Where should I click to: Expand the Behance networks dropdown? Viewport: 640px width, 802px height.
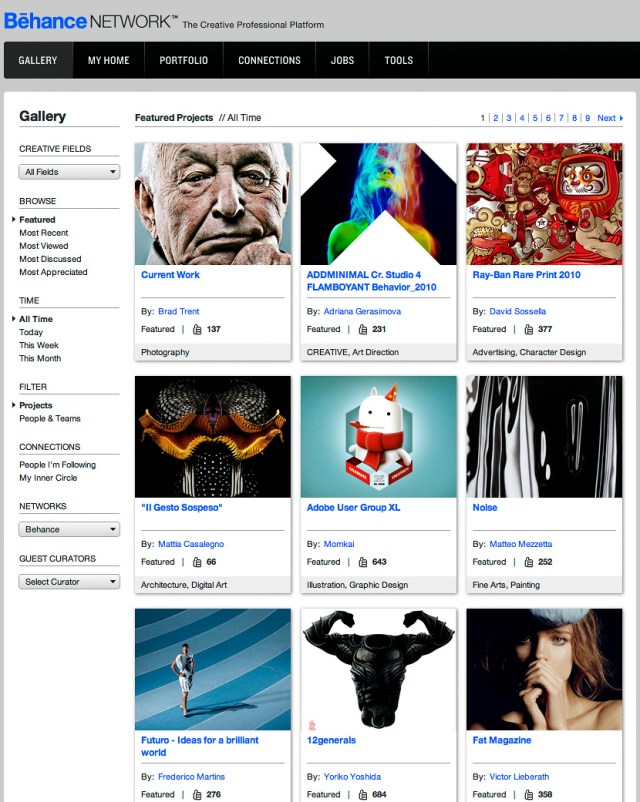69,529
